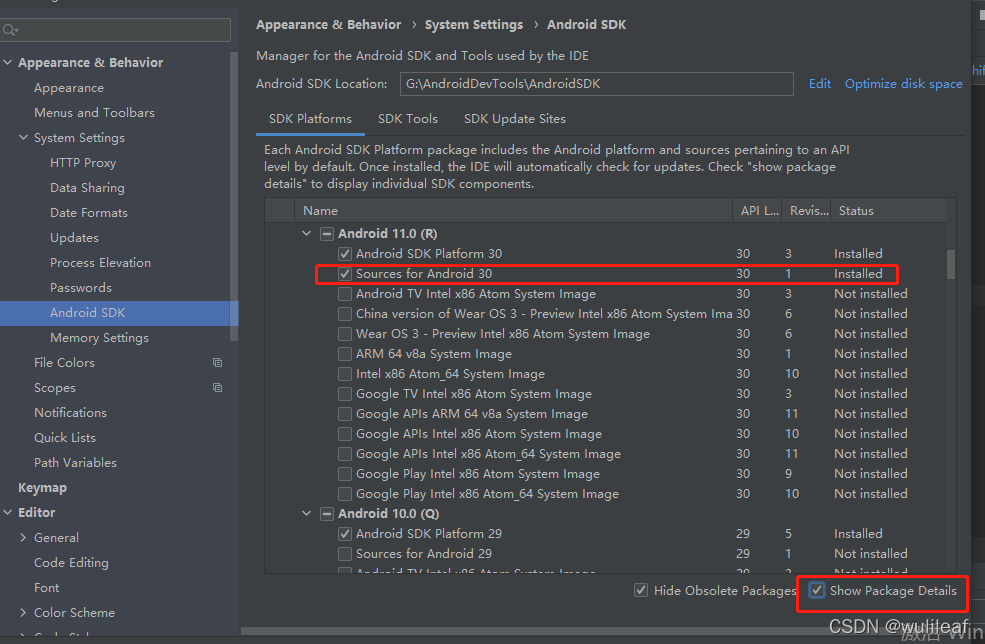
Task: Uncheck Sources for Android 30
Action: [345, 274]
